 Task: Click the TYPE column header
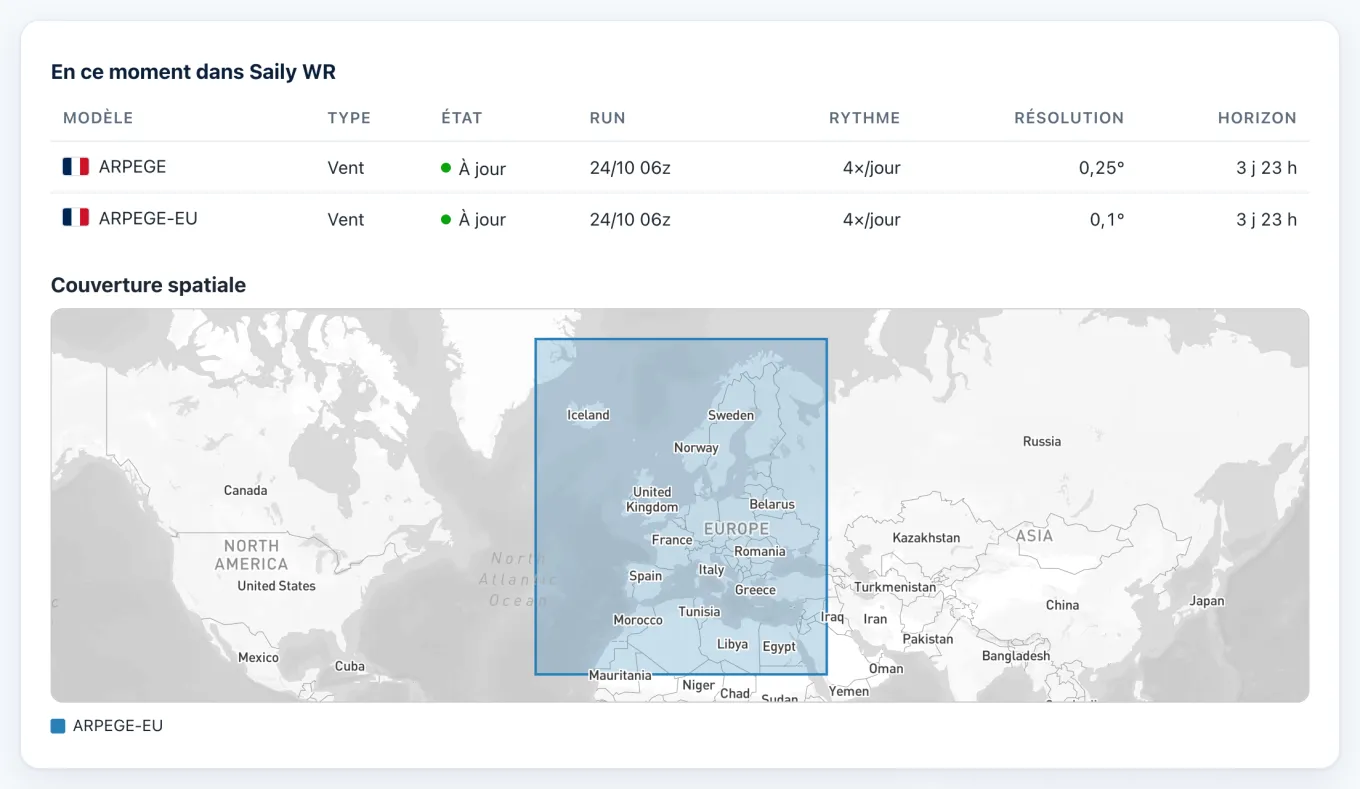pyautogui.click(x=349, y=118)
